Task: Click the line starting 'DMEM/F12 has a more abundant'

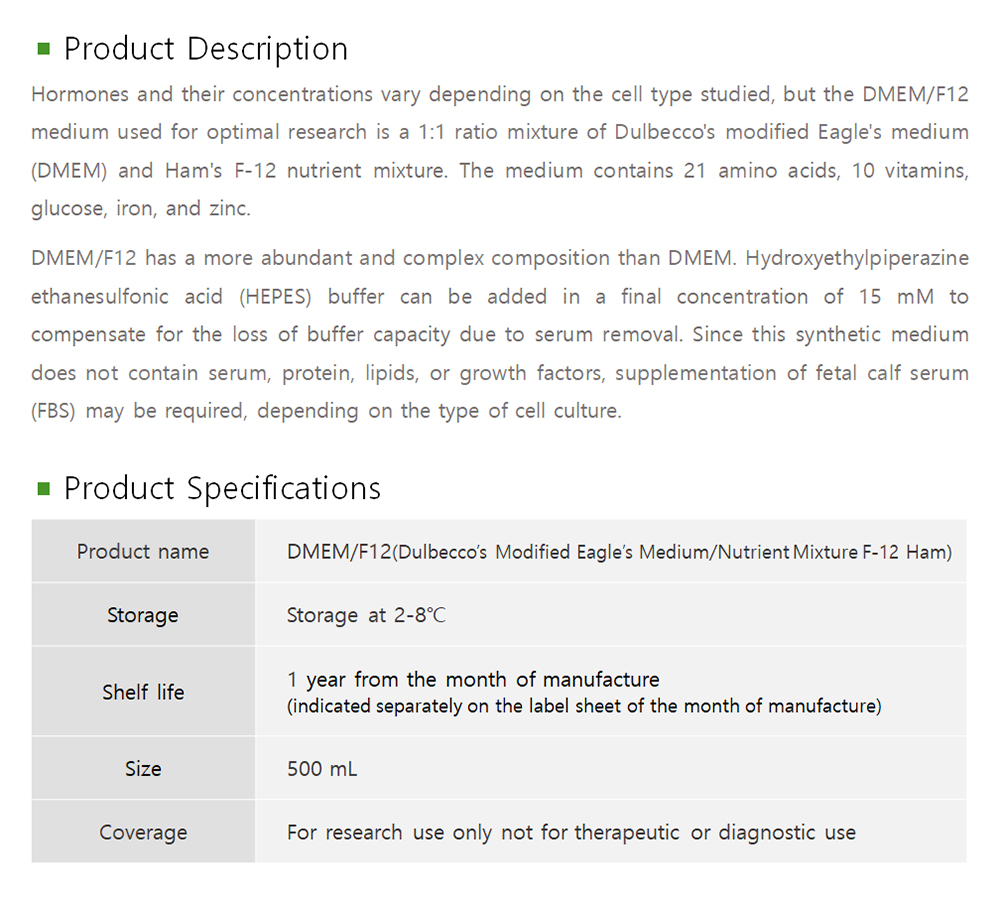Action: (500, 258)
